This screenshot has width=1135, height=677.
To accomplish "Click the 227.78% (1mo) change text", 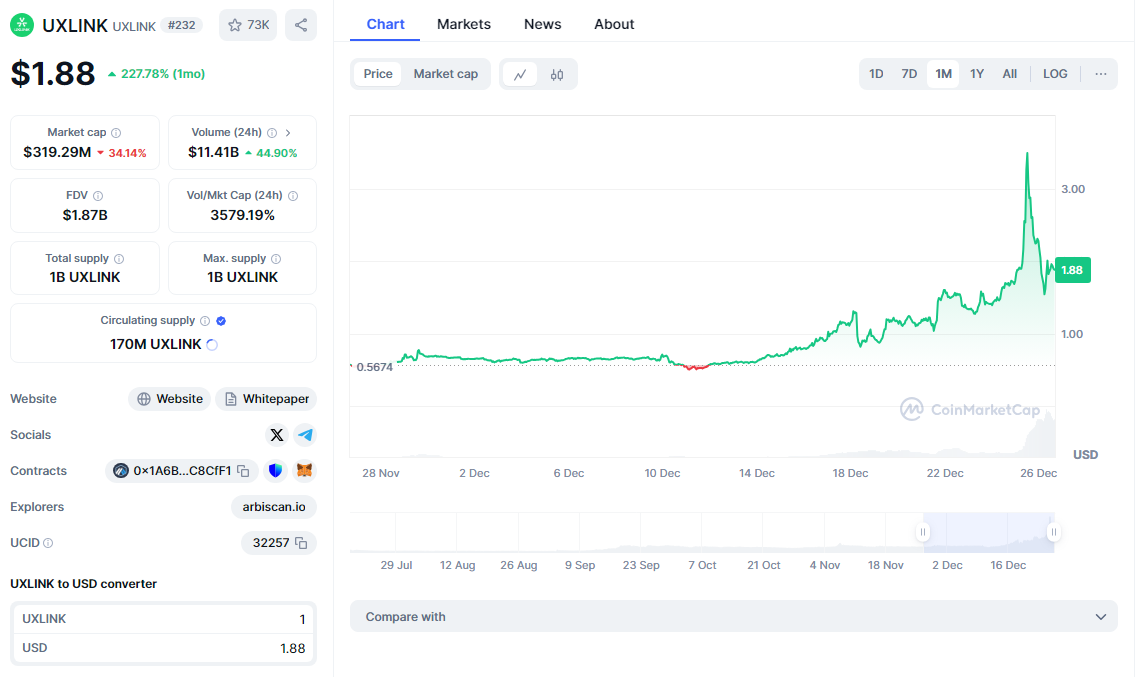I will (163, 74).
